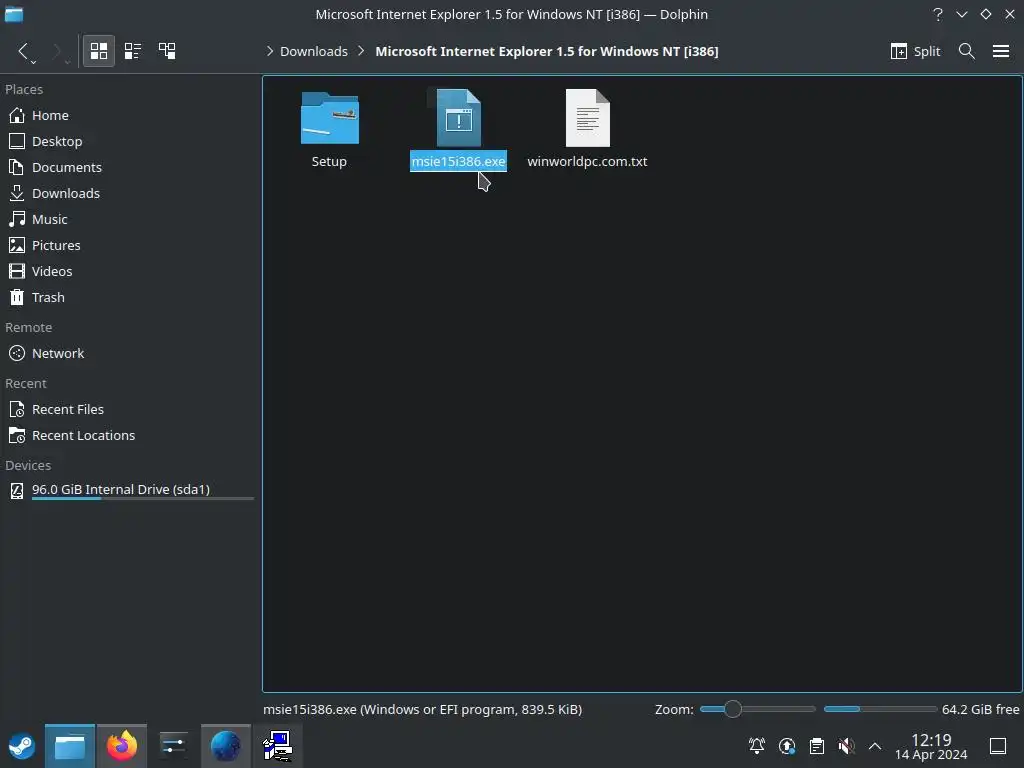Go back using the toolbar arrow
Screen dimensions: 1024x768
(x=24, y=51)
